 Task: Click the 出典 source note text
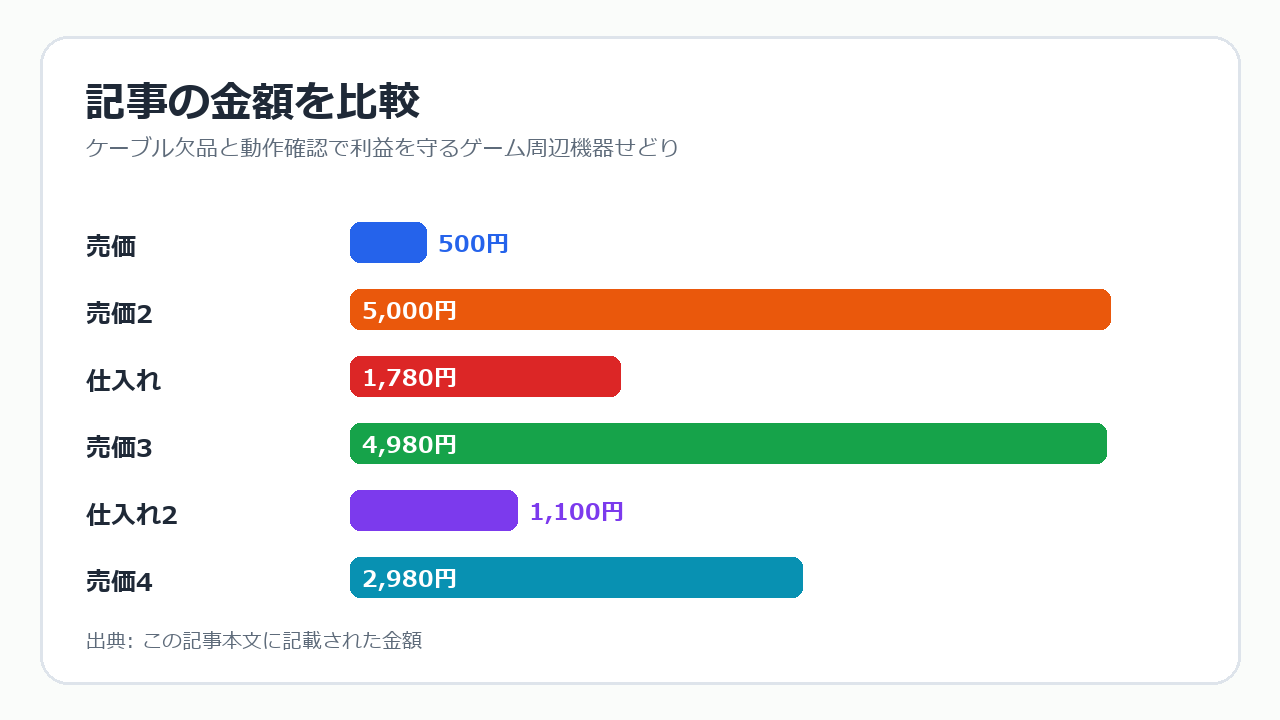[x=254, y=640]
